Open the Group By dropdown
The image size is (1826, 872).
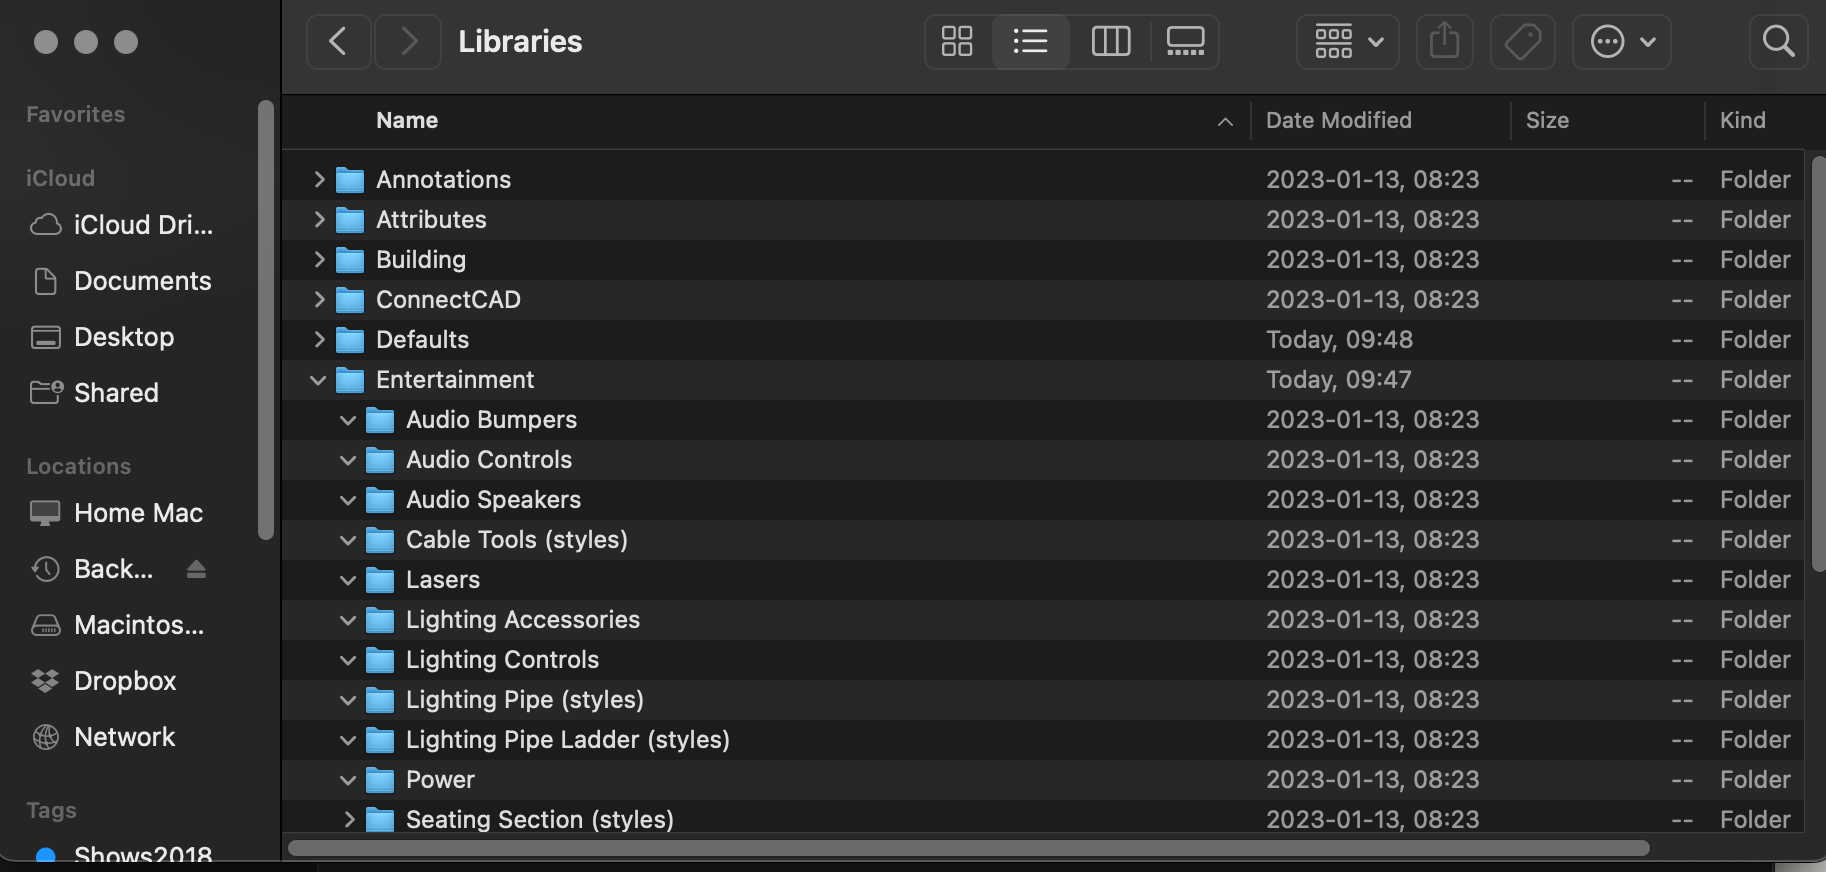1347,42
